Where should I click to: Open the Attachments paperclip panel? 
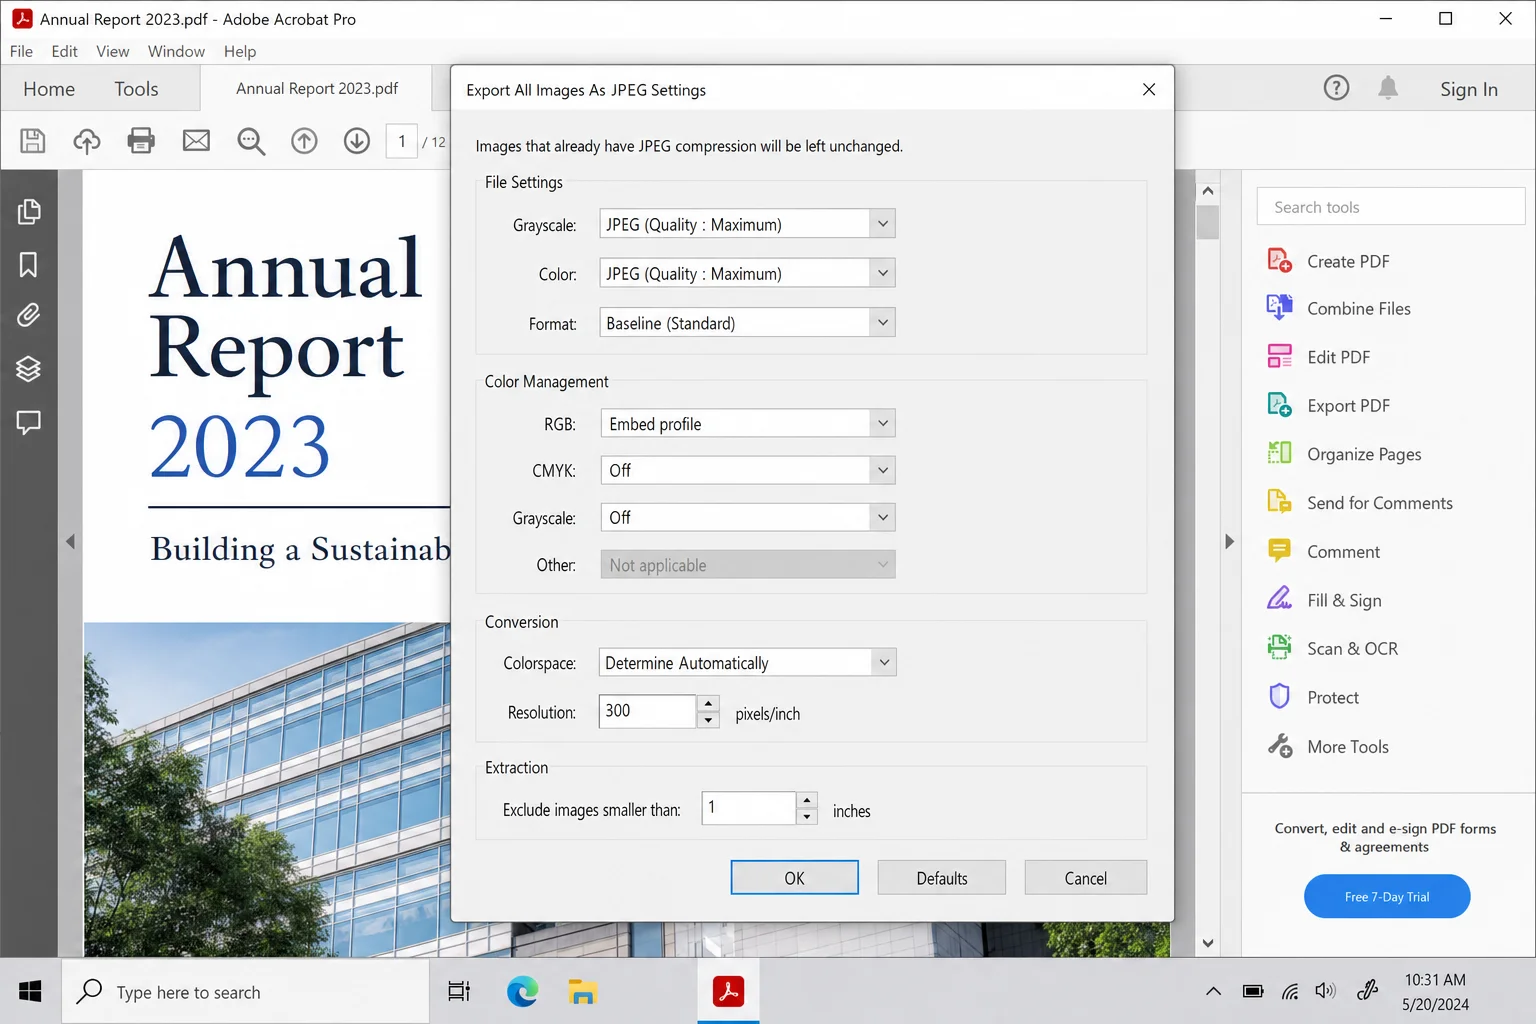pyautogui.click(x=29, y=316)
